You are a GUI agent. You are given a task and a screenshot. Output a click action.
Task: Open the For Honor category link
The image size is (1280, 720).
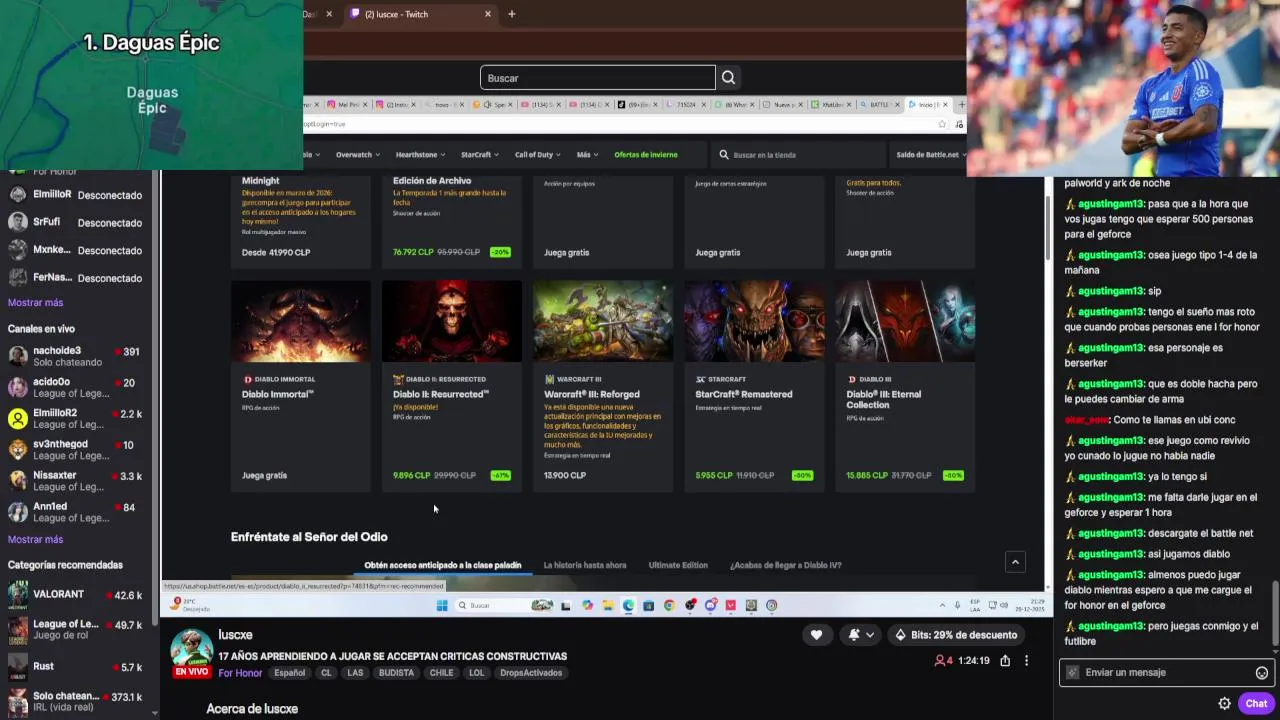click(240, 673)
